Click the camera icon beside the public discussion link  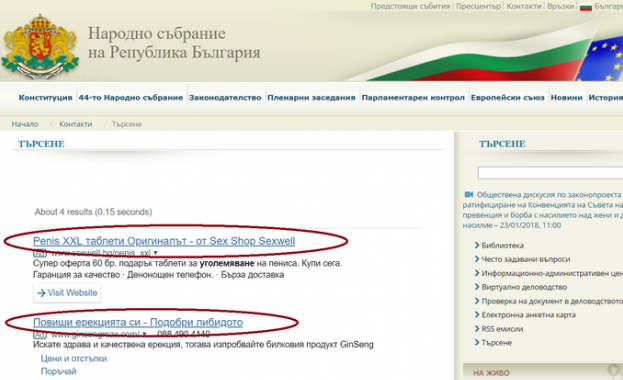click(x=469, y=194)
